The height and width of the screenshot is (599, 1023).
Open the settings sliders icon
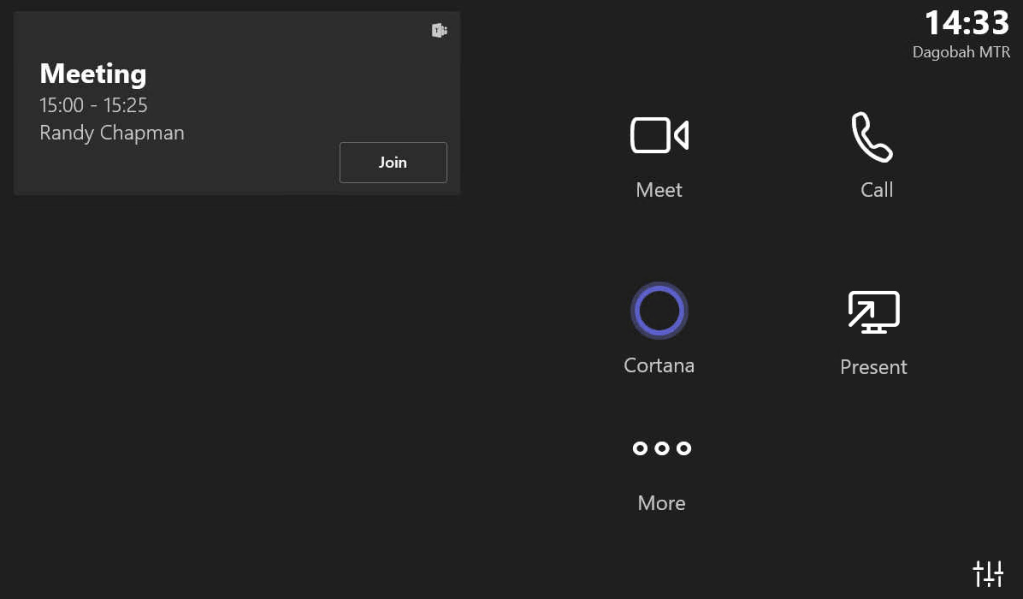pyautogui.click(x=988, y=573)
